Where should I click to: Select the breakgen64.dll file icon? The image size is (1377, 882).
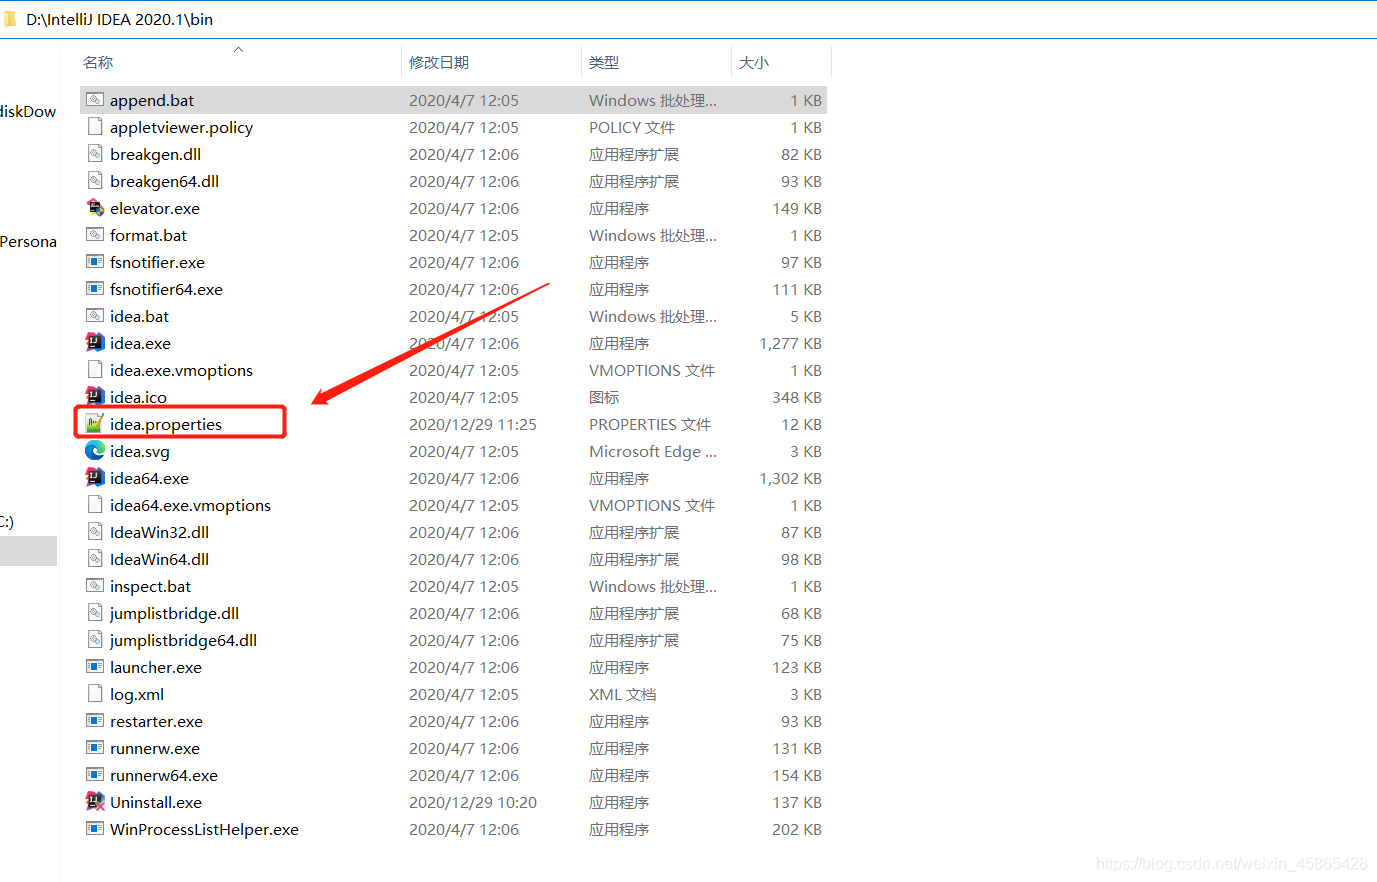point(95,181)
